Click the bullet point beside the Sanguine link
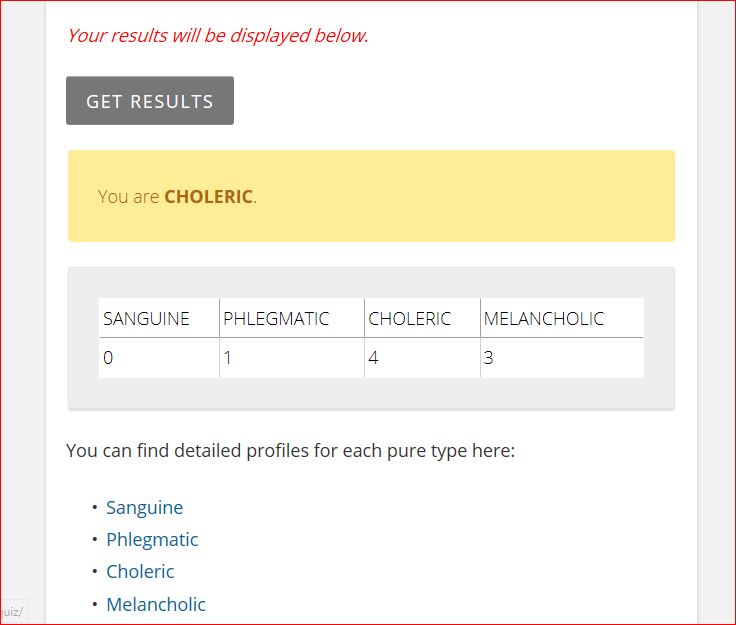Screen dimensions: 736x625 point(94,508)
